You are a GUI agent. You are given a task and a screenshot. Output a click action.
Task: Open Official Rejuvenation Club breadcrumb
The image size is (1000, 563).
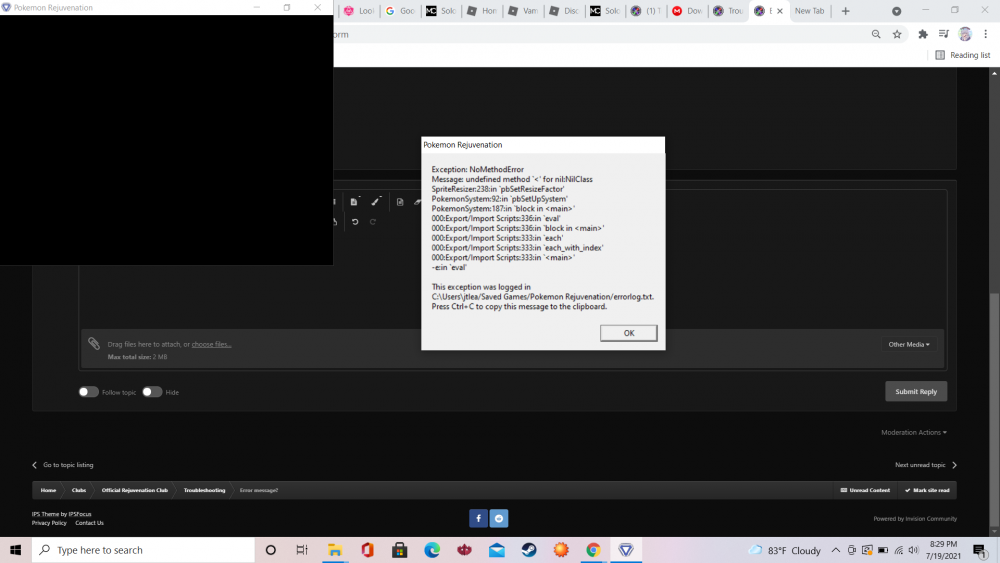pos(135,490)
